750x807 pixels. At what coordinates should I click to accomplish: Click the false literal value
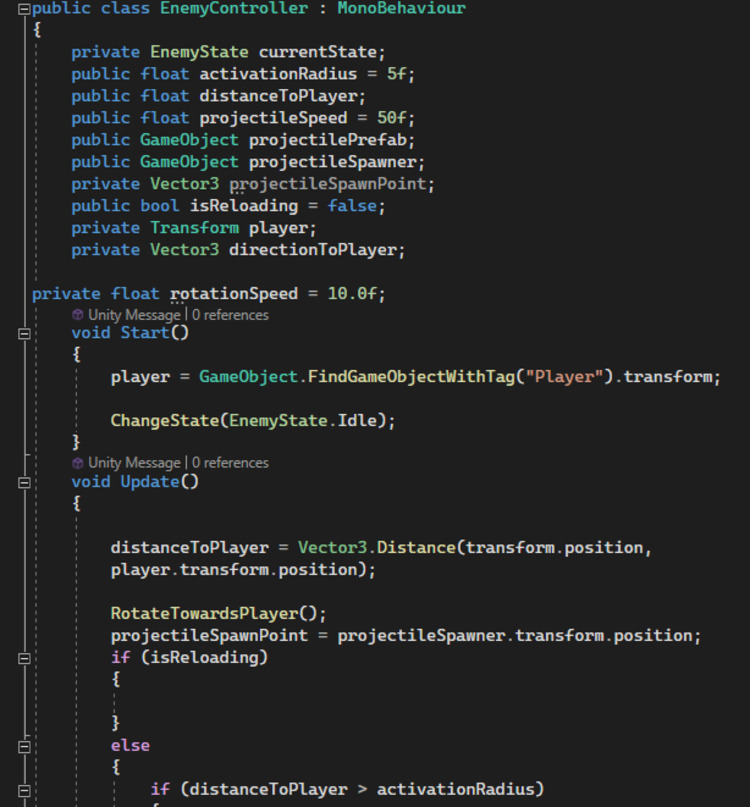pyautogui.click(x=353, y=206)
